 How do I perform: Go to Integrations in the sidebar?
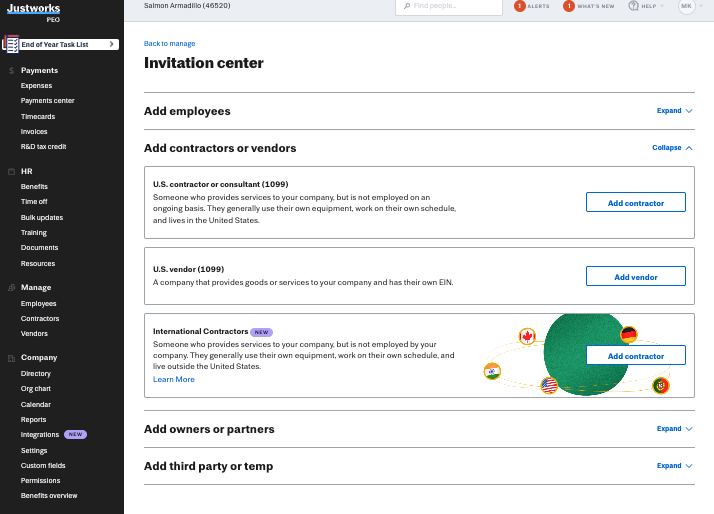tap(40, 435)
